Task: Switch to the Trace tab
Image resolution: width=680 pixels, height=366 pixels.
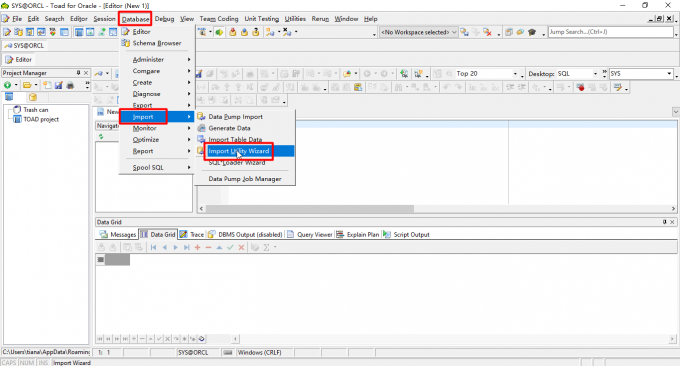Action: [192, 235]
